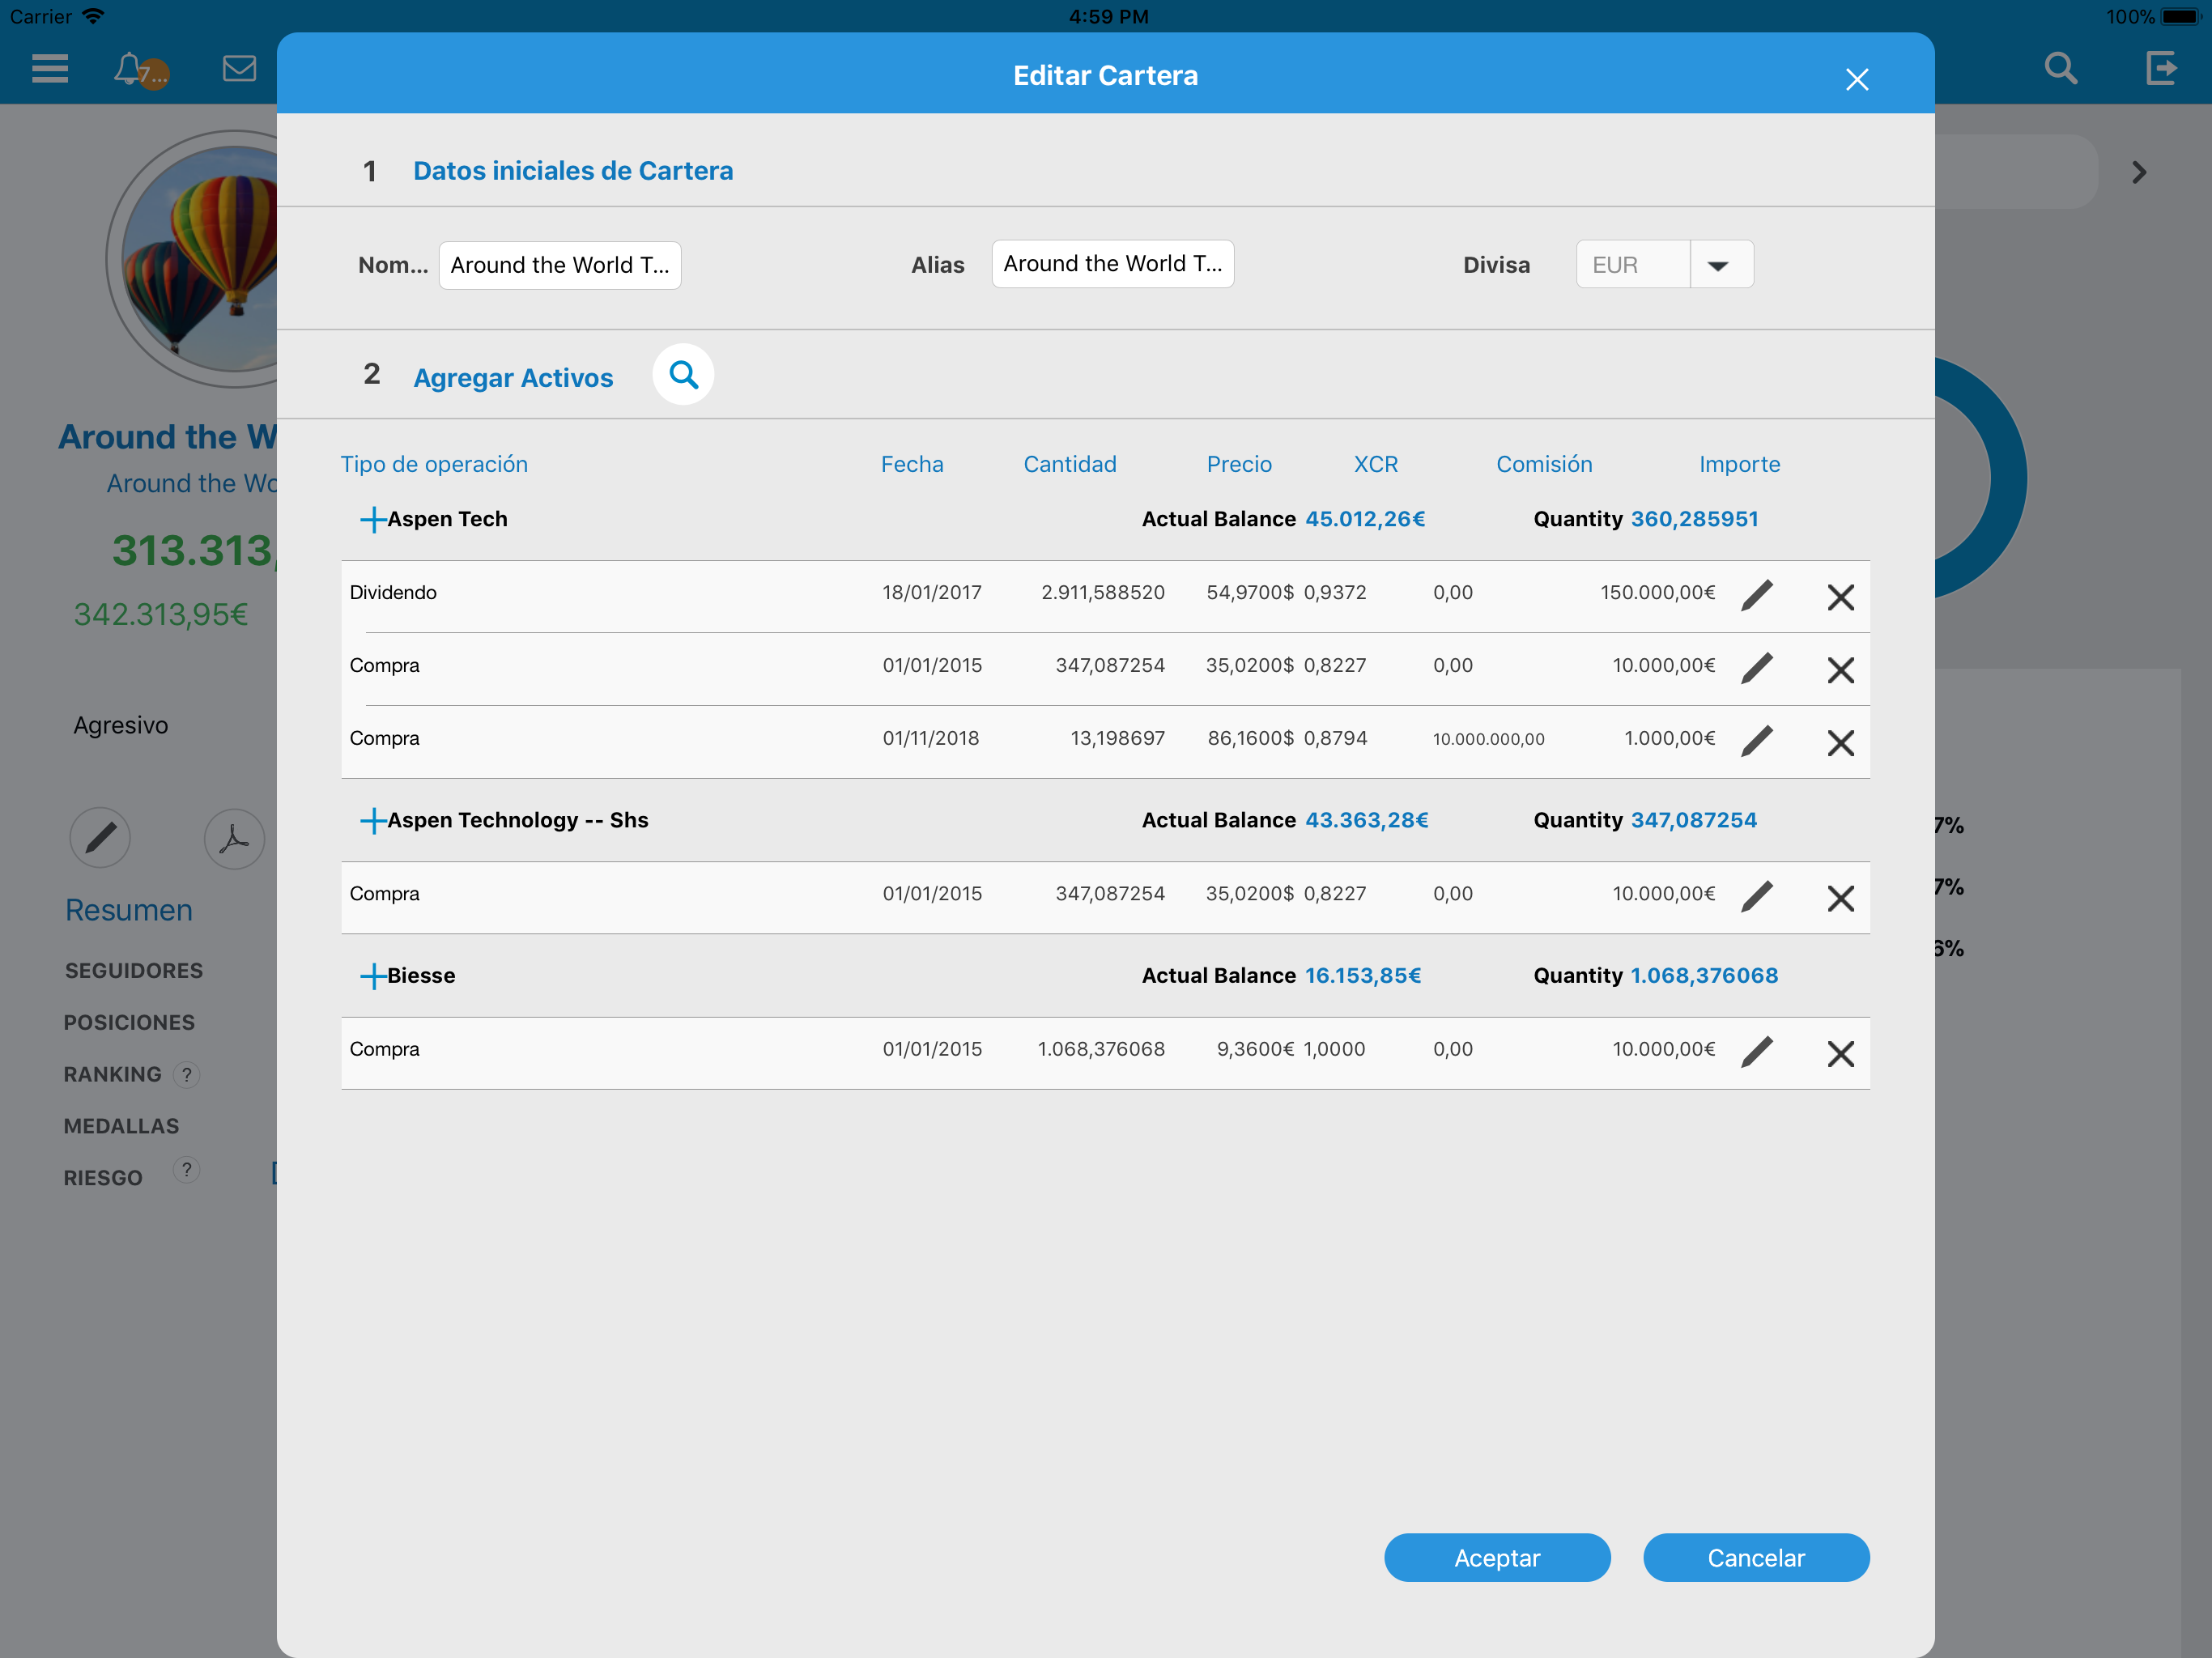Close the Editar Cartera dialog with X
The image size is (2212, 1658).
[x=1856, y=79]
